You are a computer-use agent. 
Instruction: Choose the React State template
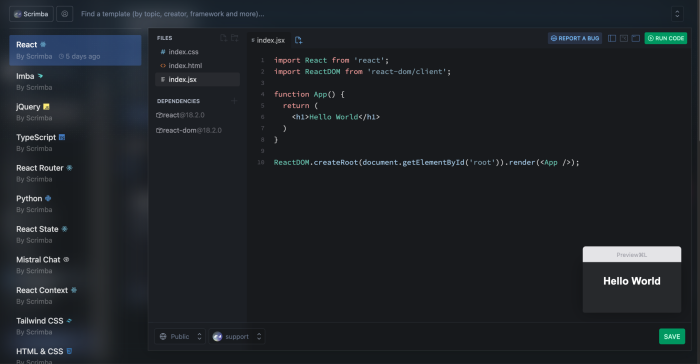tap(75, 234)
